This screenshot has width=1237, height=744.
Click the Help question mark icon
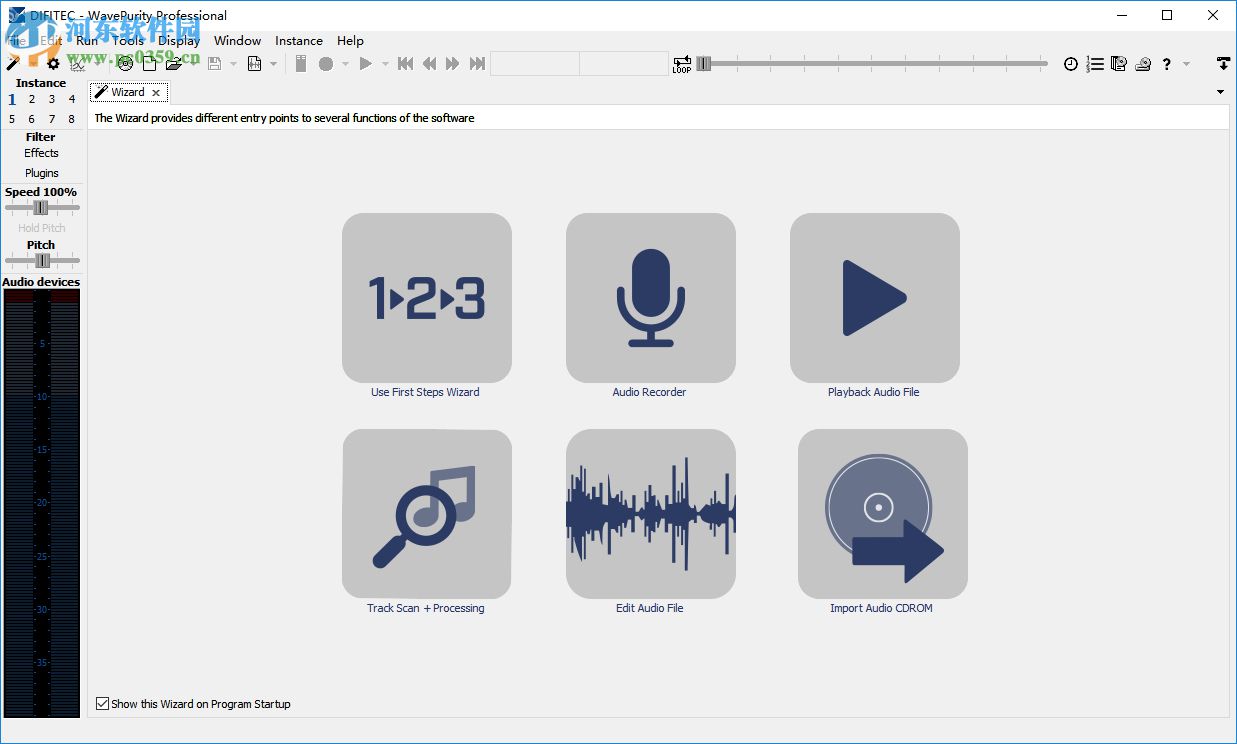tap(1166, 63)
